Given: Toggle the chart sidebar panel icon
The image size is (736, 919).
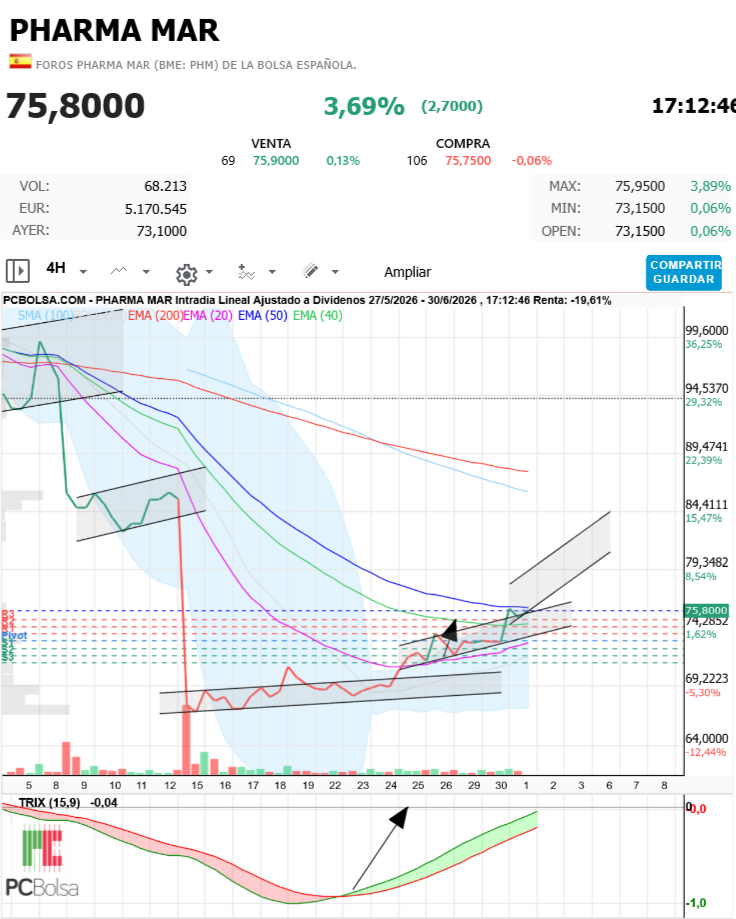Looking at the screenshot, I should coord(18,271).
